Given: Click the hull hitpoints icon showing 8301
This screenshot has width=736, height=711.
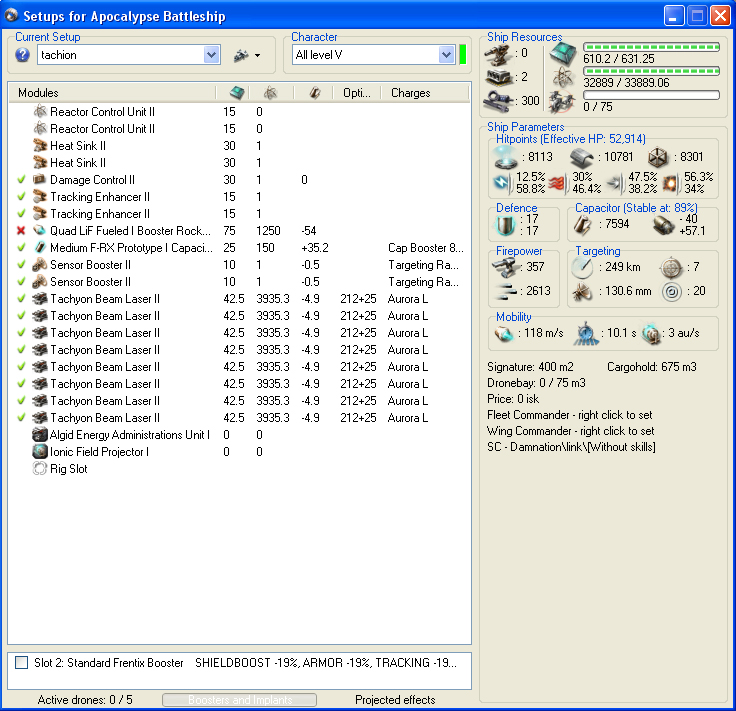Looking at the screenshot, I should click(658, 158).
